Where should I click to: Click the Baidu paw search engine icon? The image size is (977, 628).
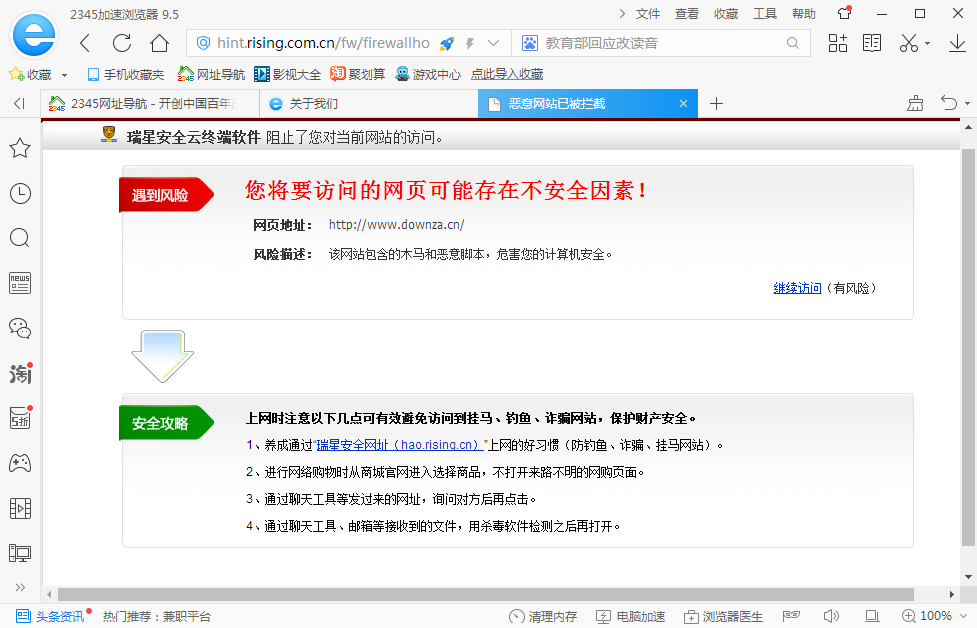[x=530, y=43]
